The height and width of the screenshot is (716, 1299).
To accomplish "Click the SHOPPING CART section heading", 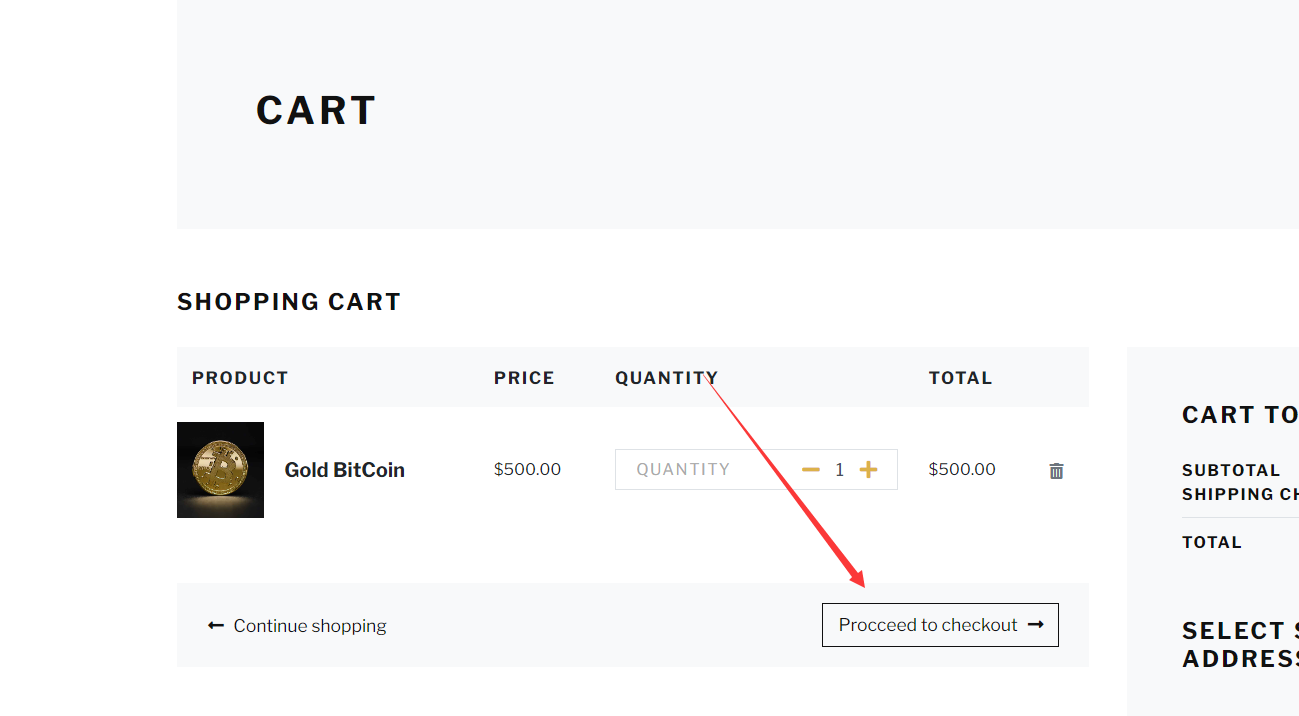I will point(289,302).
